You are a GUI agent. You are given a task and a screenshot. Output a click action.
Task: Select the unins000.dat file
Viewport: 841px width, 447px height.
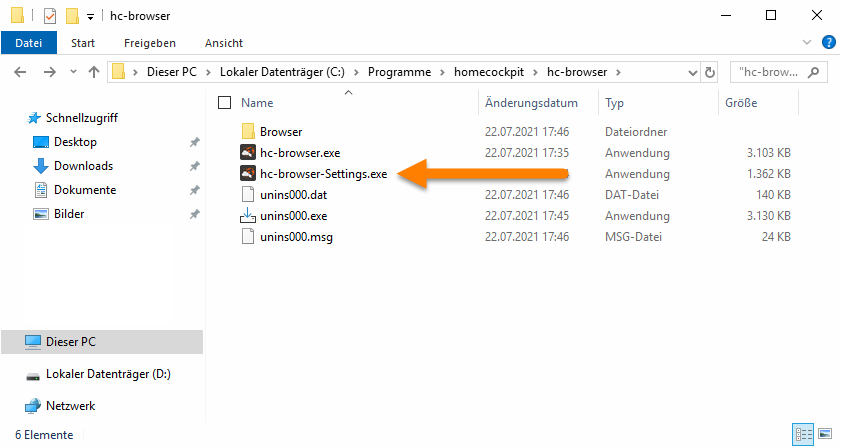click(x=293, y=194)
